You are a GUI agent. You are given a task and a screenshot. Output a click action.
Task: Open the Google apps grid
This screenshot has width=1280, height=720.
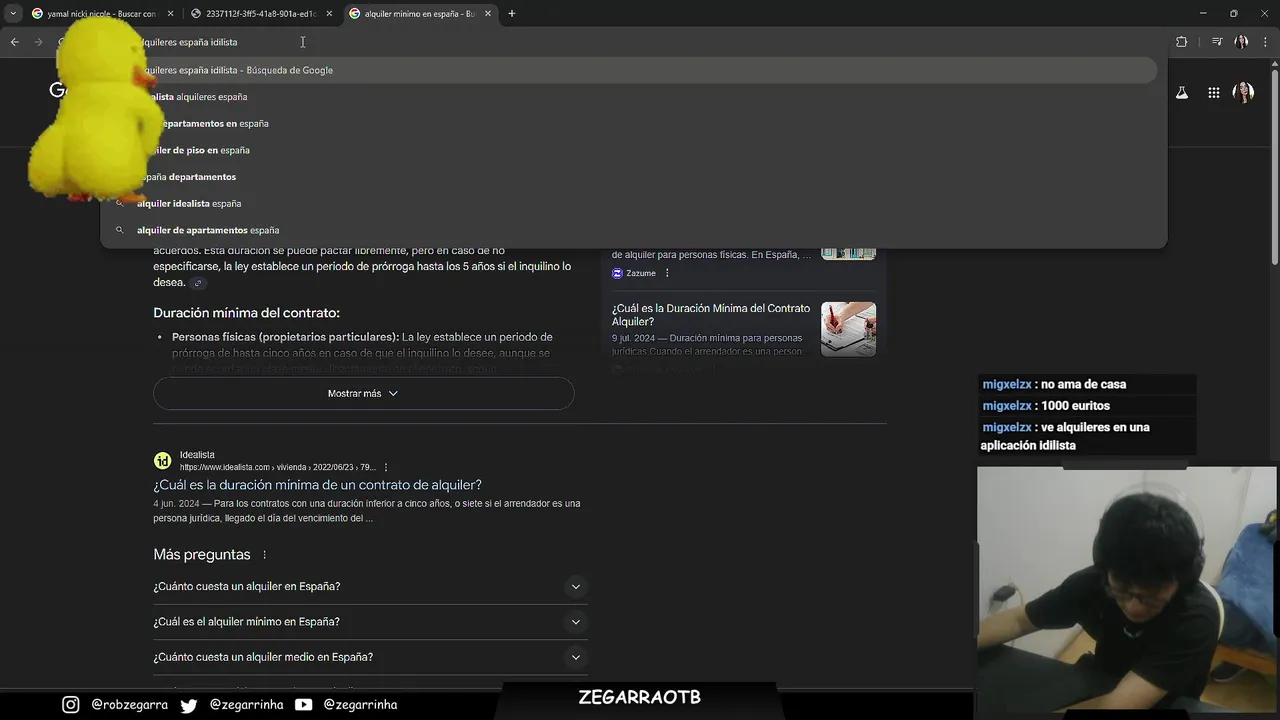pyautogui.click(x=1213, y=93)
